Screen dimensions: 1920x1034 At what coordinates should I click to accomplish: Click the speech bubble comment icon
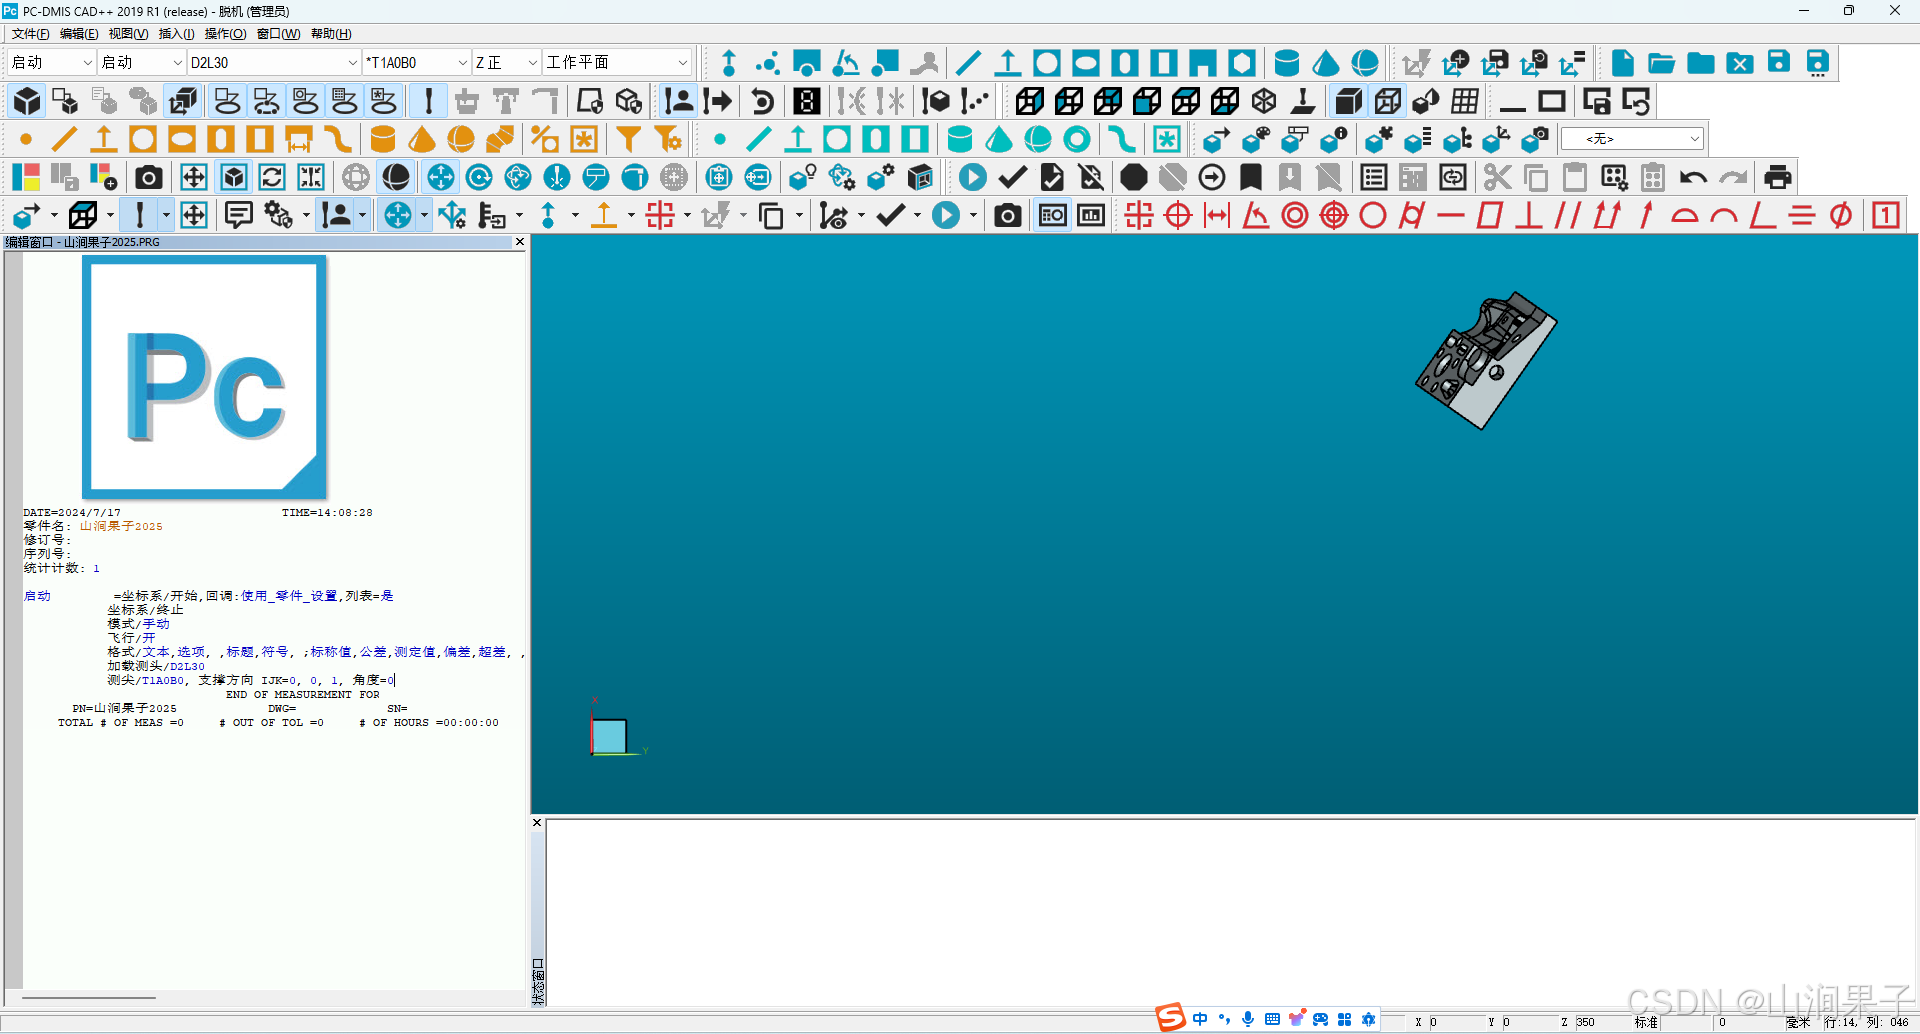[239, 215]
